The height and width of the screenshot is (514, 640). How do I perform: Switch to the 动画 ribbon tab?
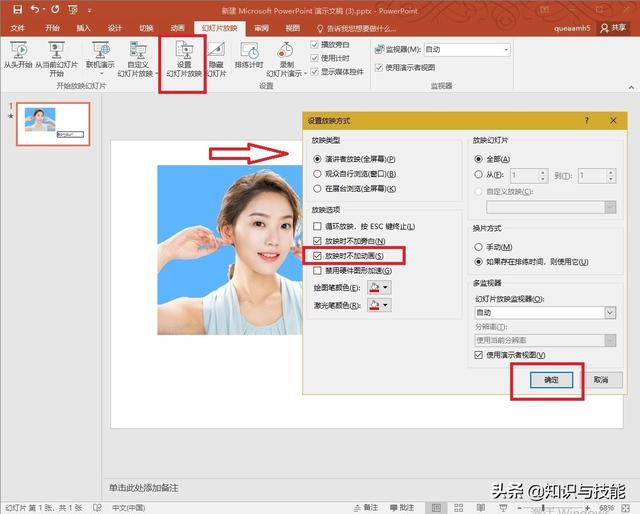click(177, 28)
